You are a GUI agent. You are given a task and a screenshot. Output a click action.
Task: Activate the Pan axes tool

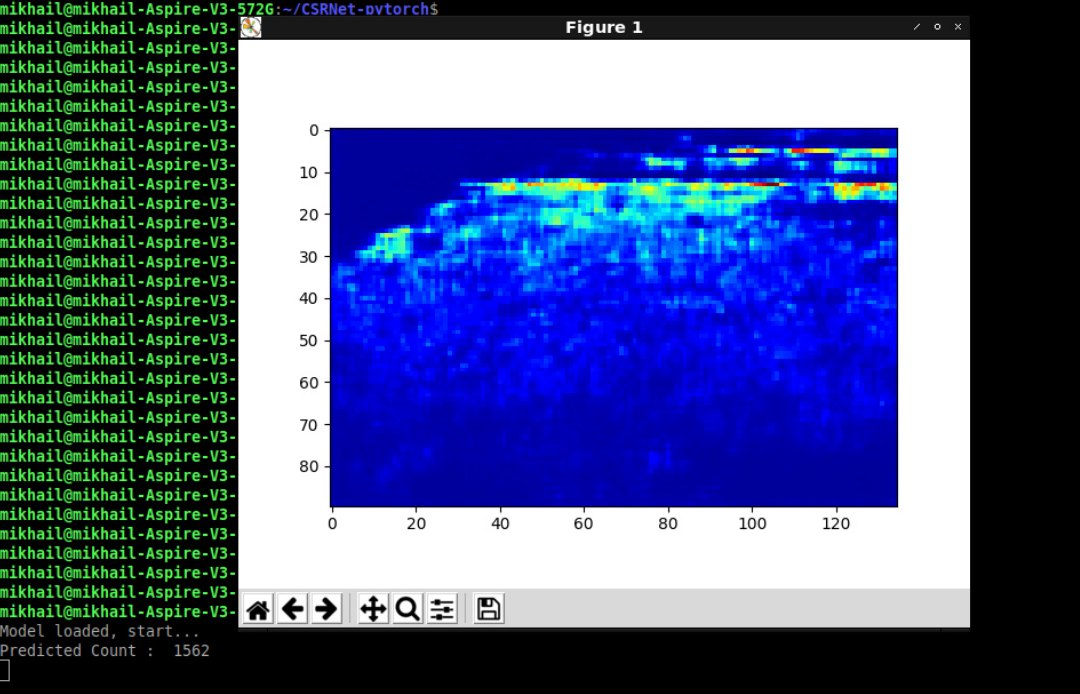point(373,608)
